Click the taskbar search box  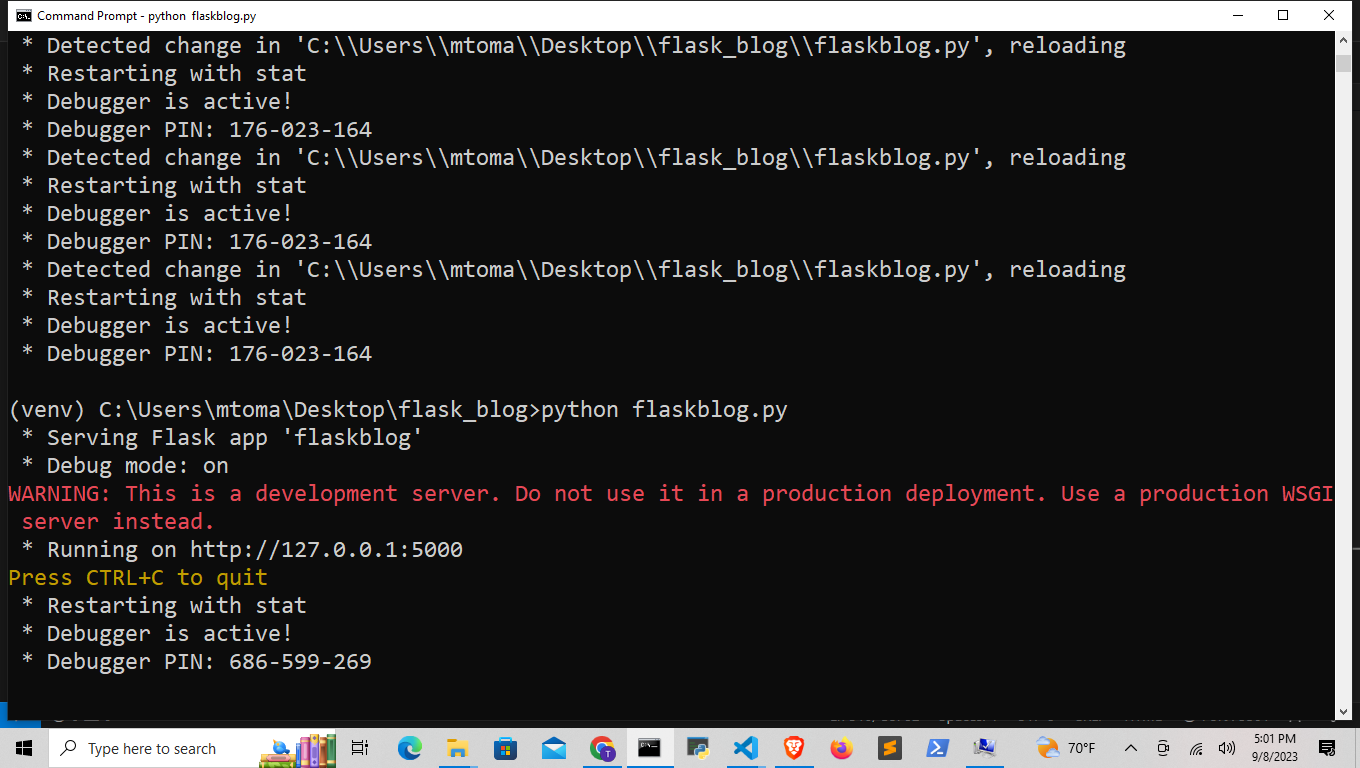[193, 748]
